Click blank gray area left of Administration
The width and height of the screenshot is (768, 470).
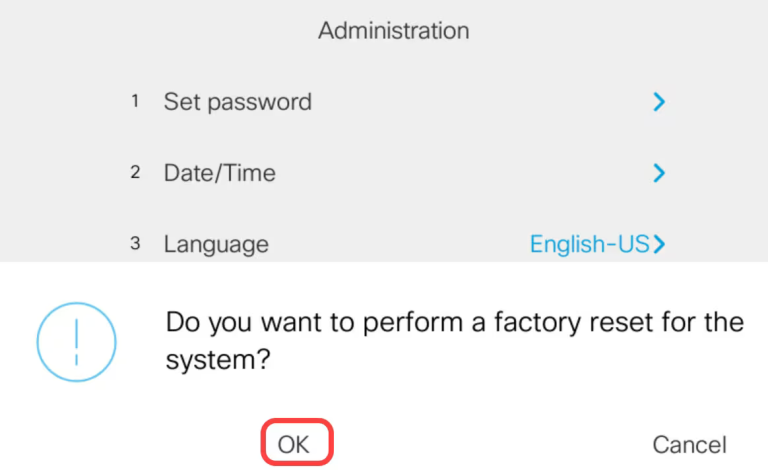pos(150,31)
